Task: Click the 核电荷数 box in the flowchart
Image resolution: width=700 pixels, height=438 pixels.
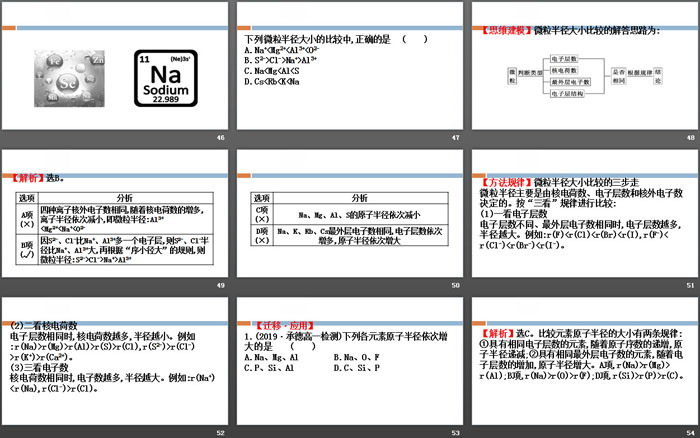Action: coord(564,71)
